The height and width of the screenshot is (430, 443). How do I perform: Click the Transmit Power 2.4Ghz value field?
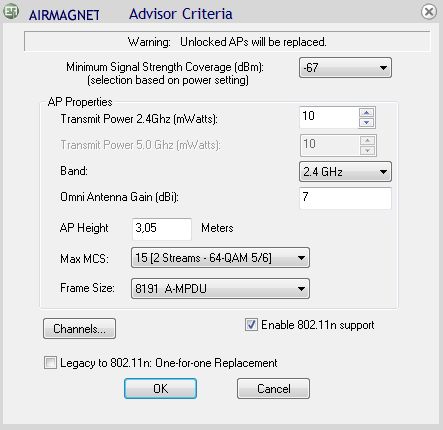(x=329, y=117)
